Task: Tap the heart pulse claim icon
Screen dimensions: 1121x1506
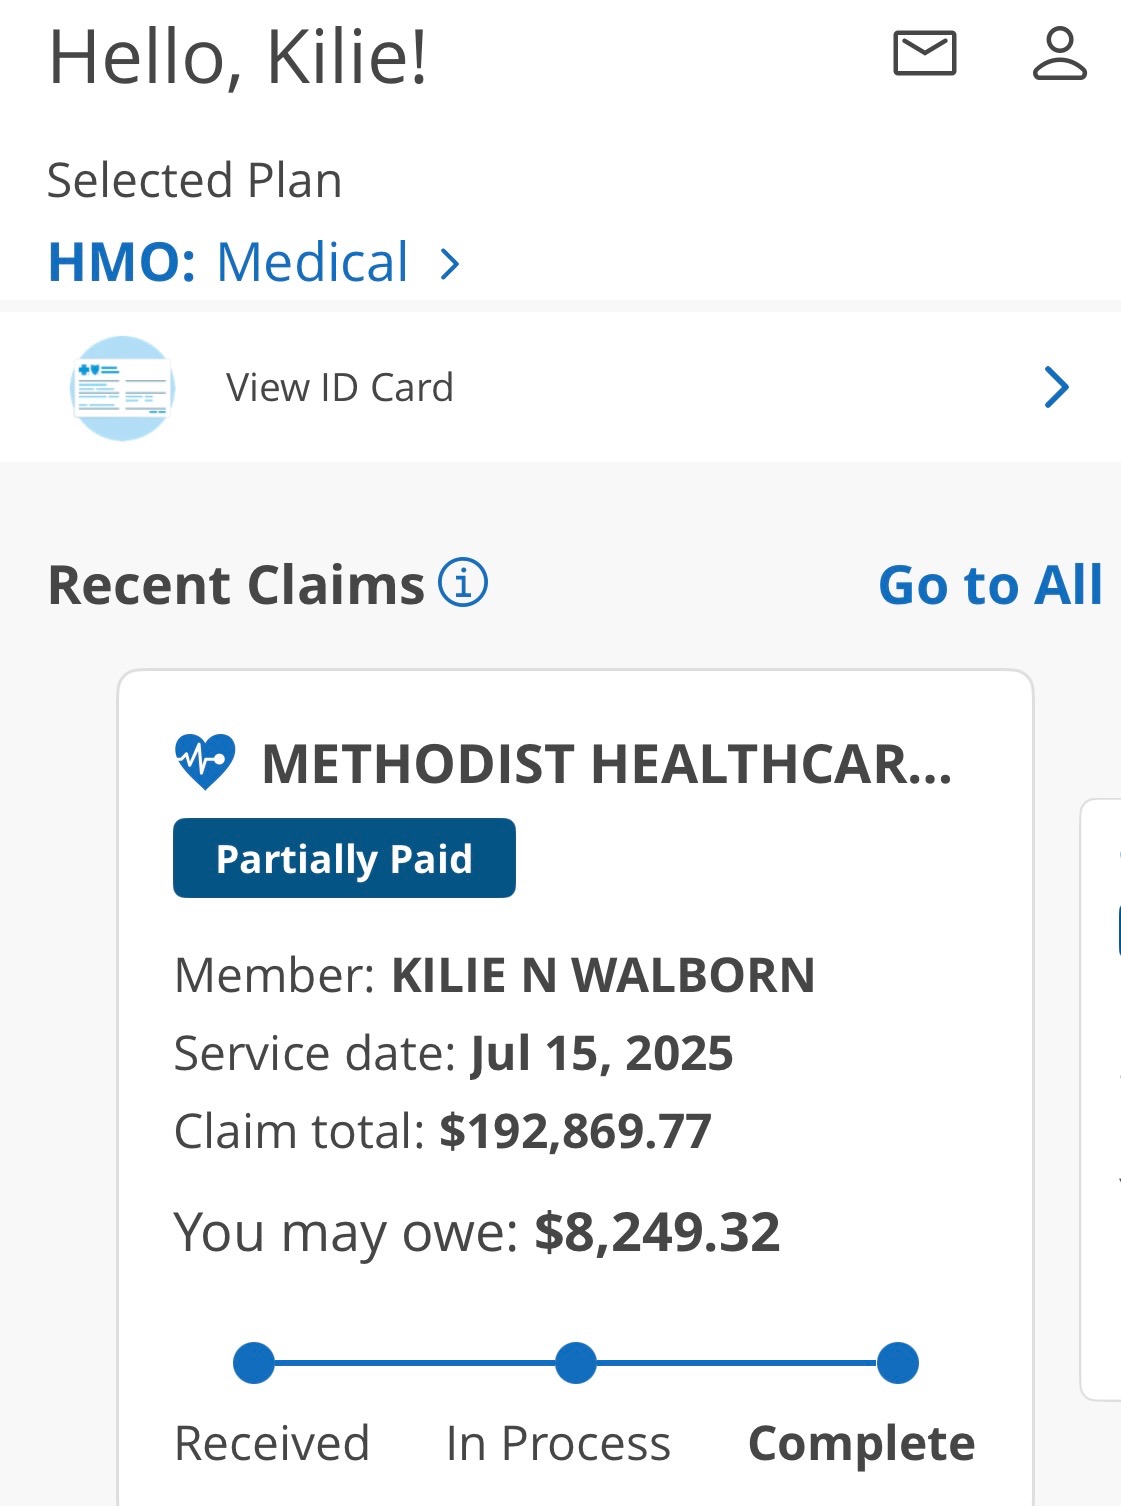Action: [205, 762]
